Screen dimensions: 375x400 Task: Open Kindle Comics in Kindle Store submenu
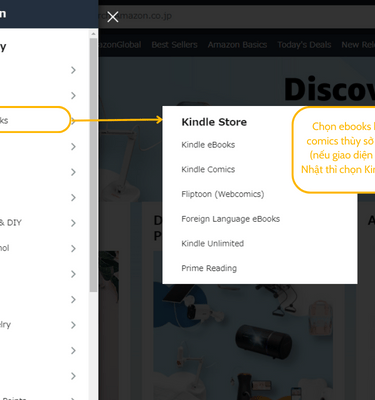pos(208,169)
